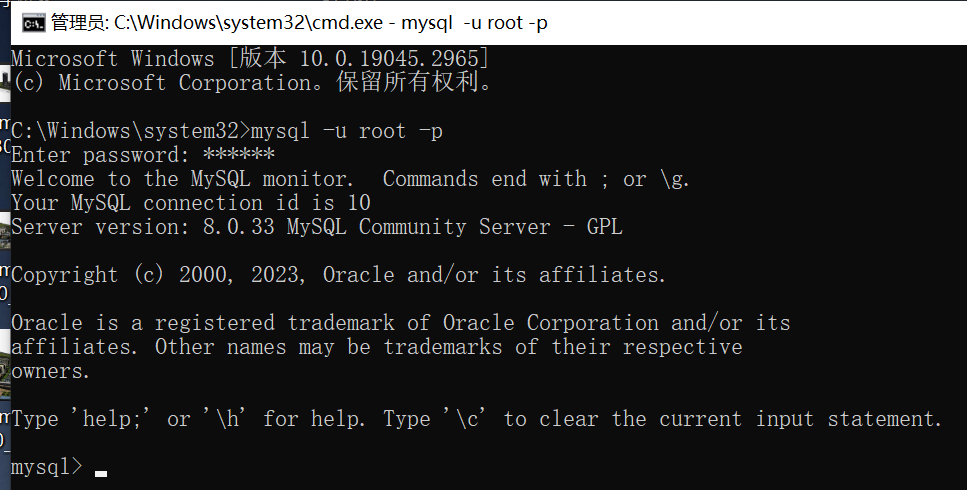Click the Welcome to the MySQL monitor line
Image resolution: width=967 pixels, height=490 pixels.
[x=350, y=179]
